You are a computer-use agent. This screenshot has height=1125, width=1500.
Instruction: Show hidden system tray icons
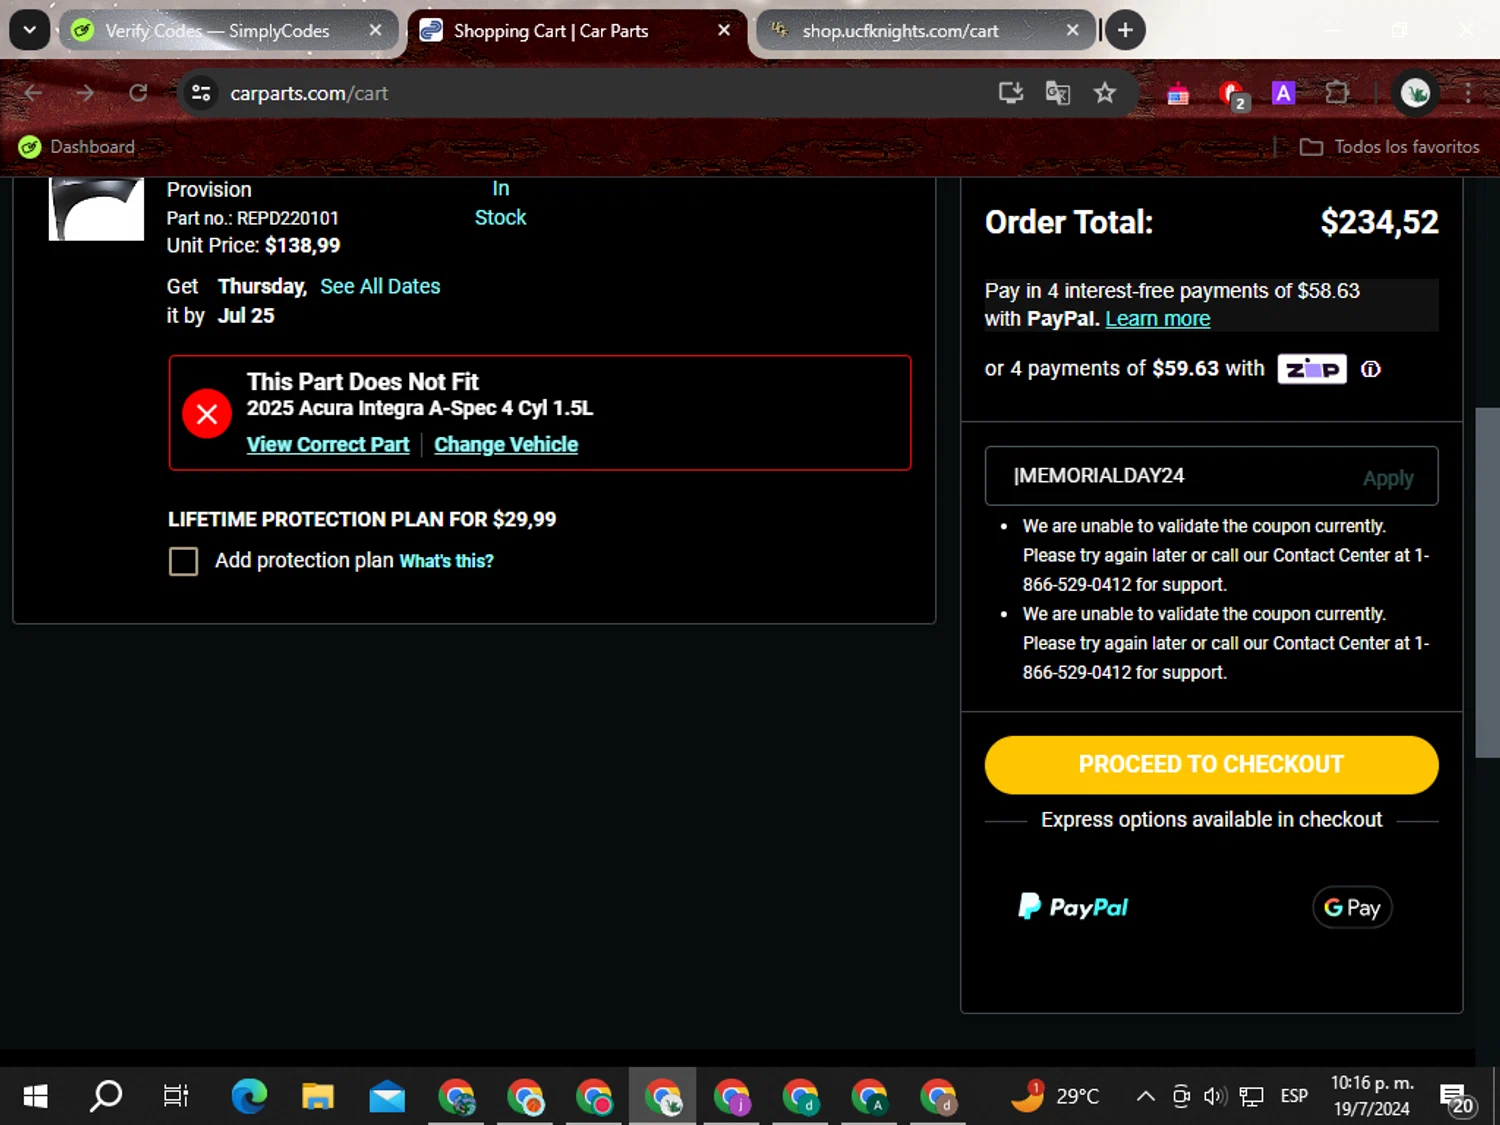1145,1096
